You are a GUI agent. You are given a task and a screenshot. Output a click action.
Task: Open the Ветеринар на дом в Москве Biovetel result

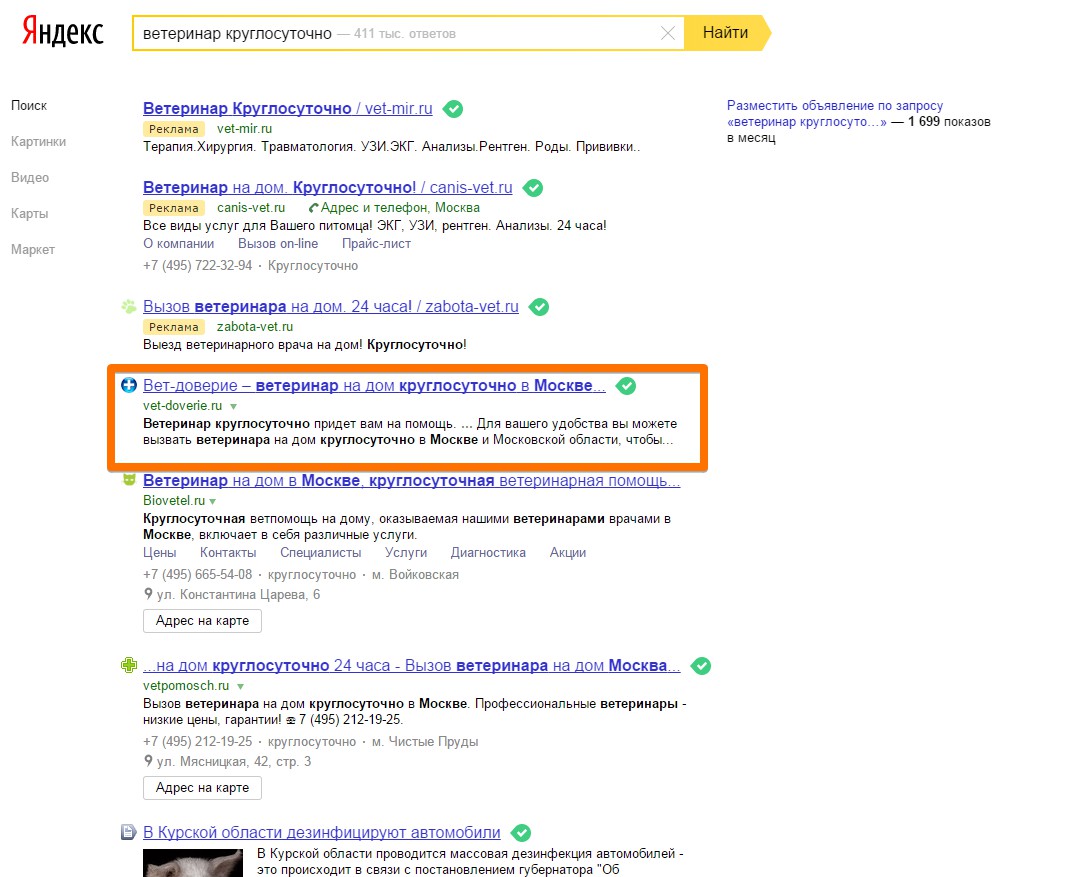click(412, 481)
